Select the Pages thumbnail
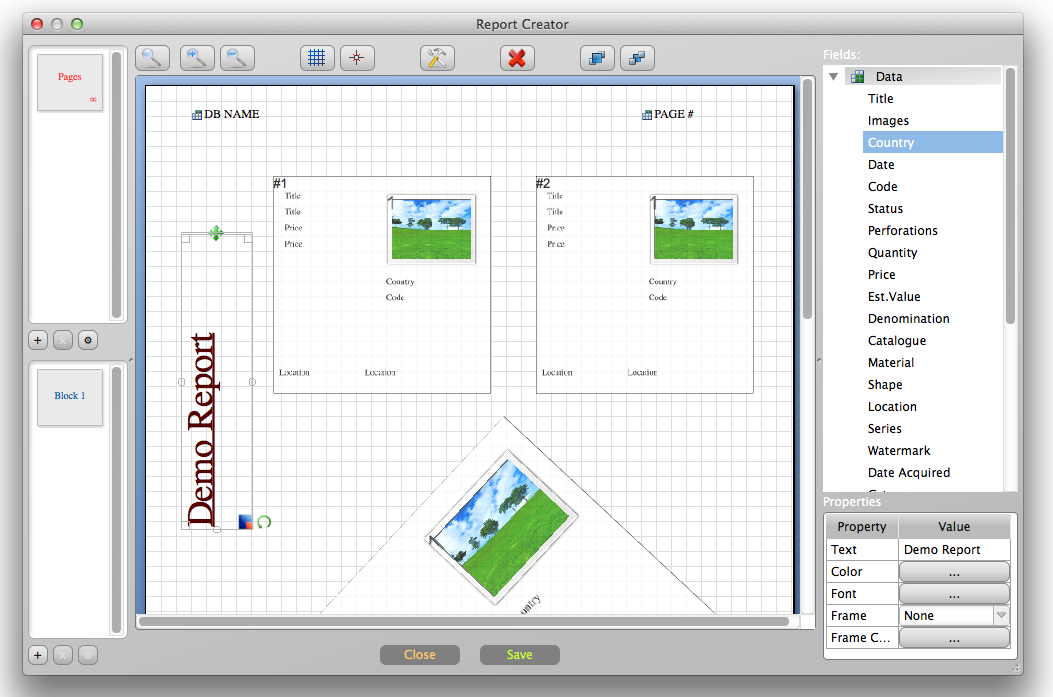 point(70,83)
